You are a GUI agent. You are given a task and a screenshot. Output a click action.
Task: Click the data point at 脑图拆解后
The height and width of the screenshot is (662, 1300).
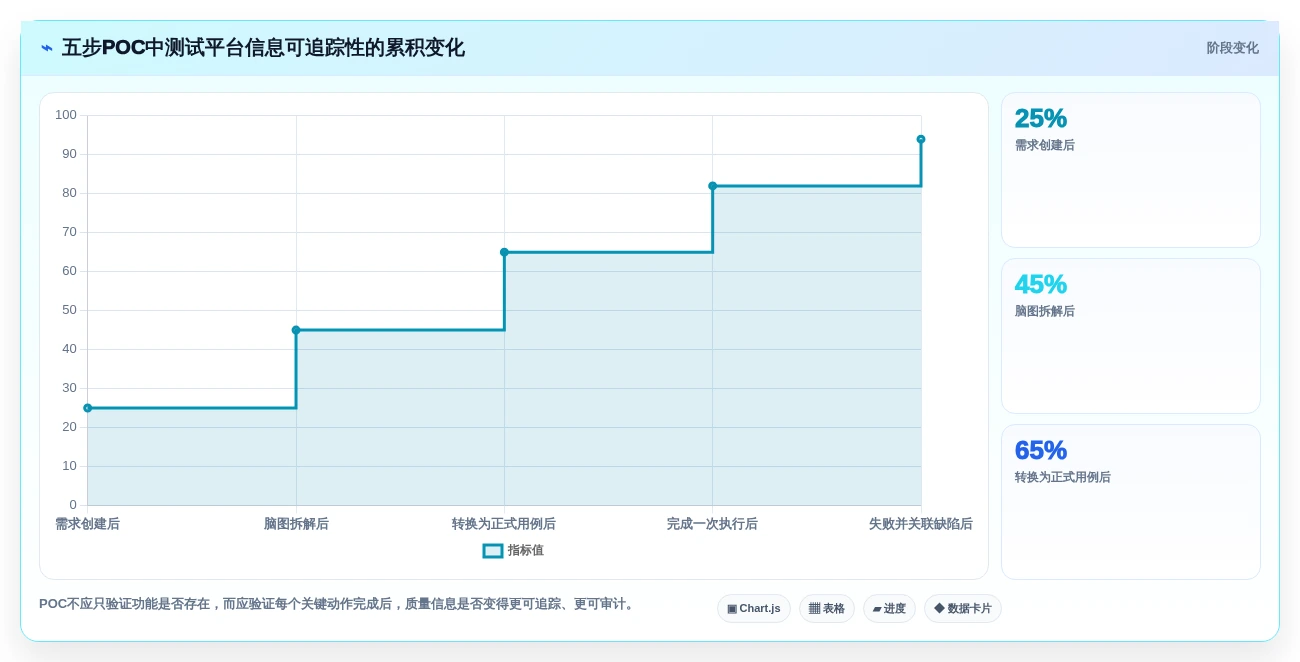tap(296, 330)
